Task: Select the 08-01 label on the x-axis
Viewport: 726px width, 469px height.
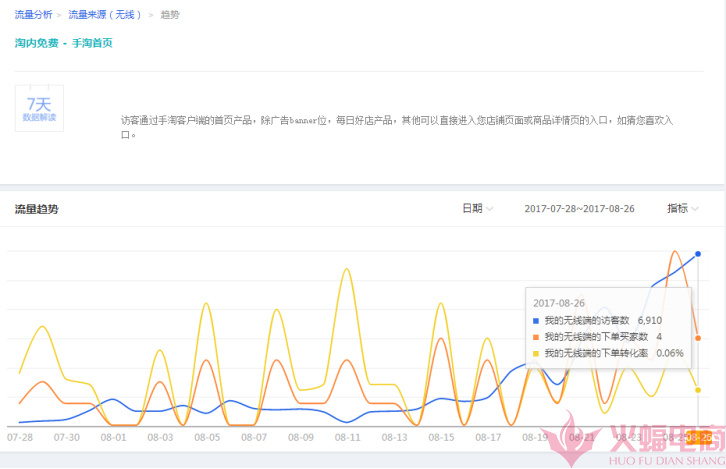Action: click(x=113, y=437)
